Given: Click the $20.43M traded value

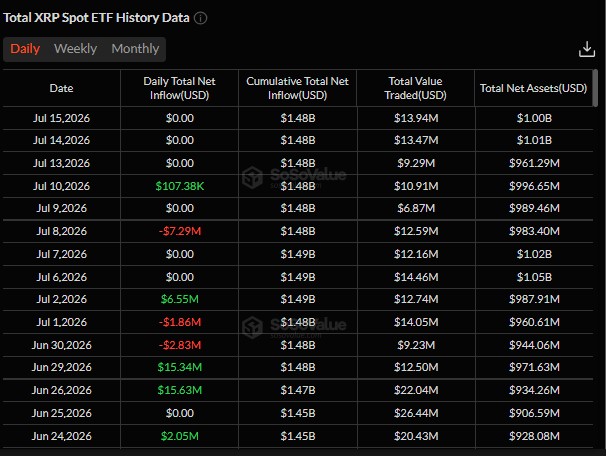Looking at the screenshot, I should 416,436.
